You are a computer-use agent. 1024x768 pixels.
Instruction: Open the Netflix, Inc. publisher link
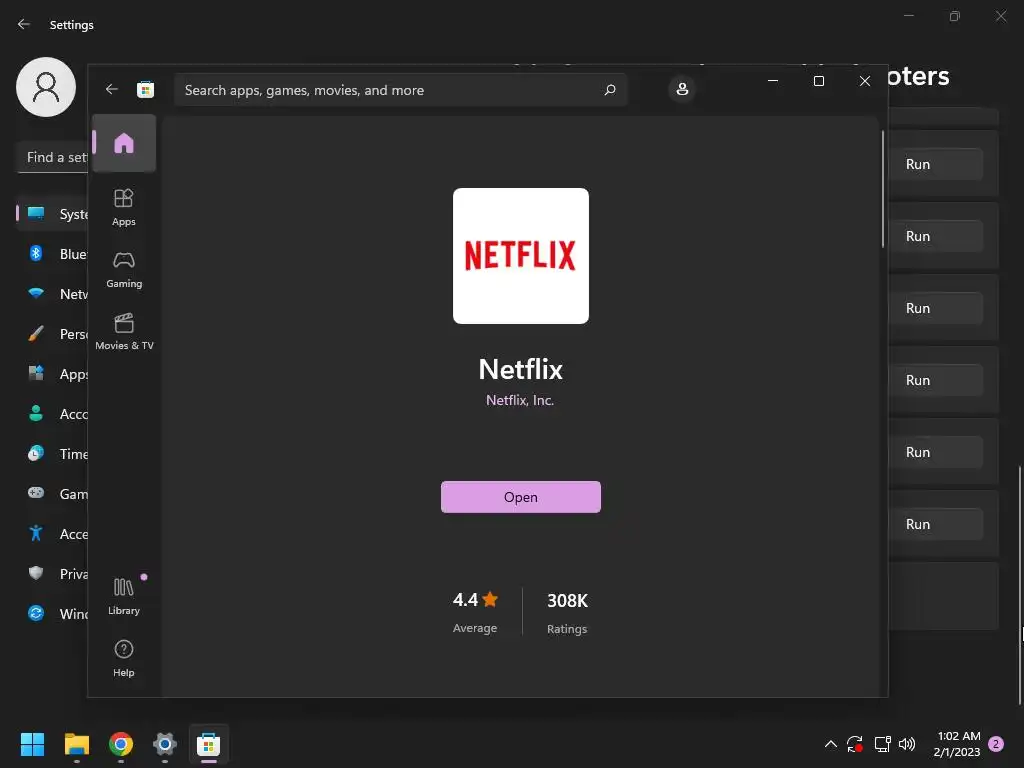click(x=520, y=400)
